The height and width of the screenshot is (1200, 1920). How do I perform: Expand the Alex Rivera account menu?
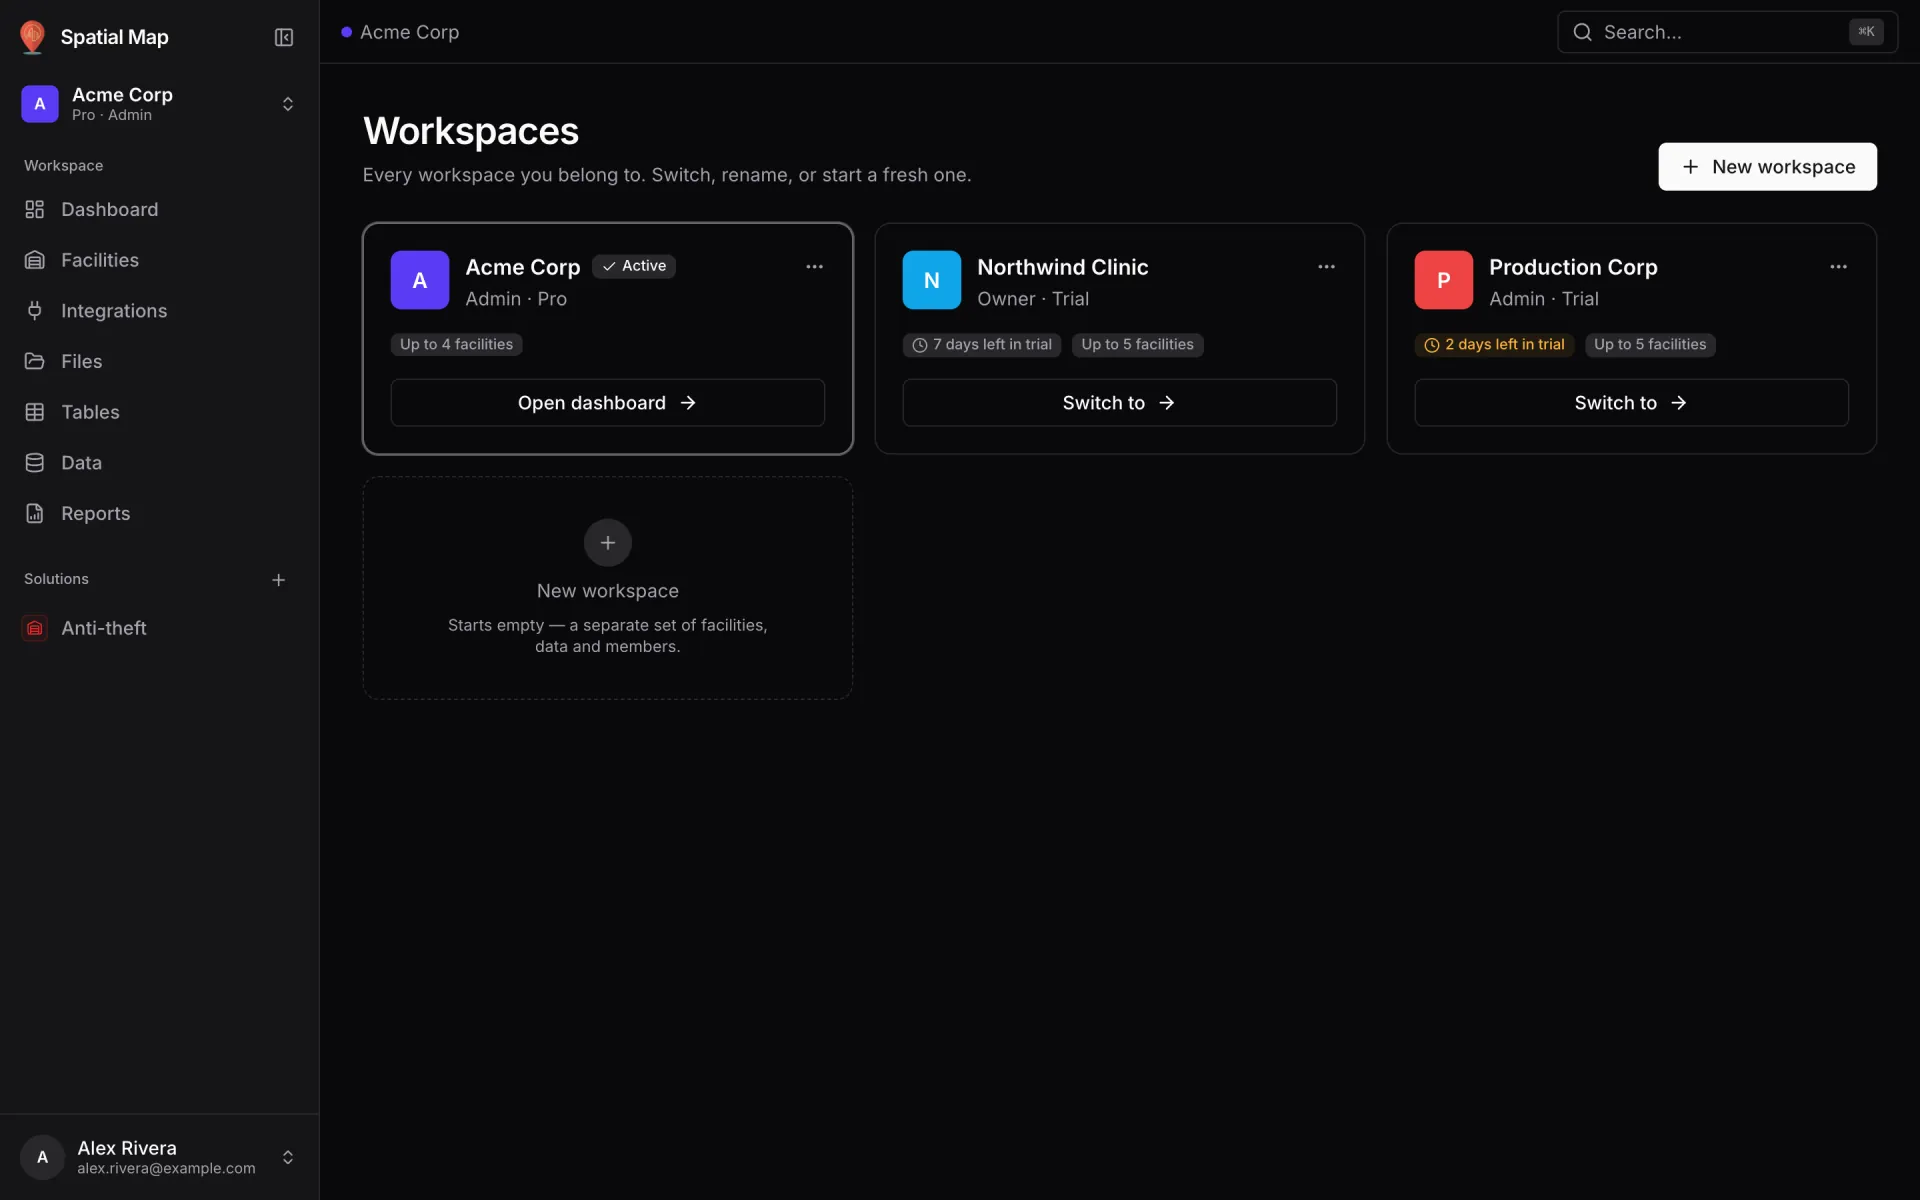pyautogui.click(x=159, y=1157)
